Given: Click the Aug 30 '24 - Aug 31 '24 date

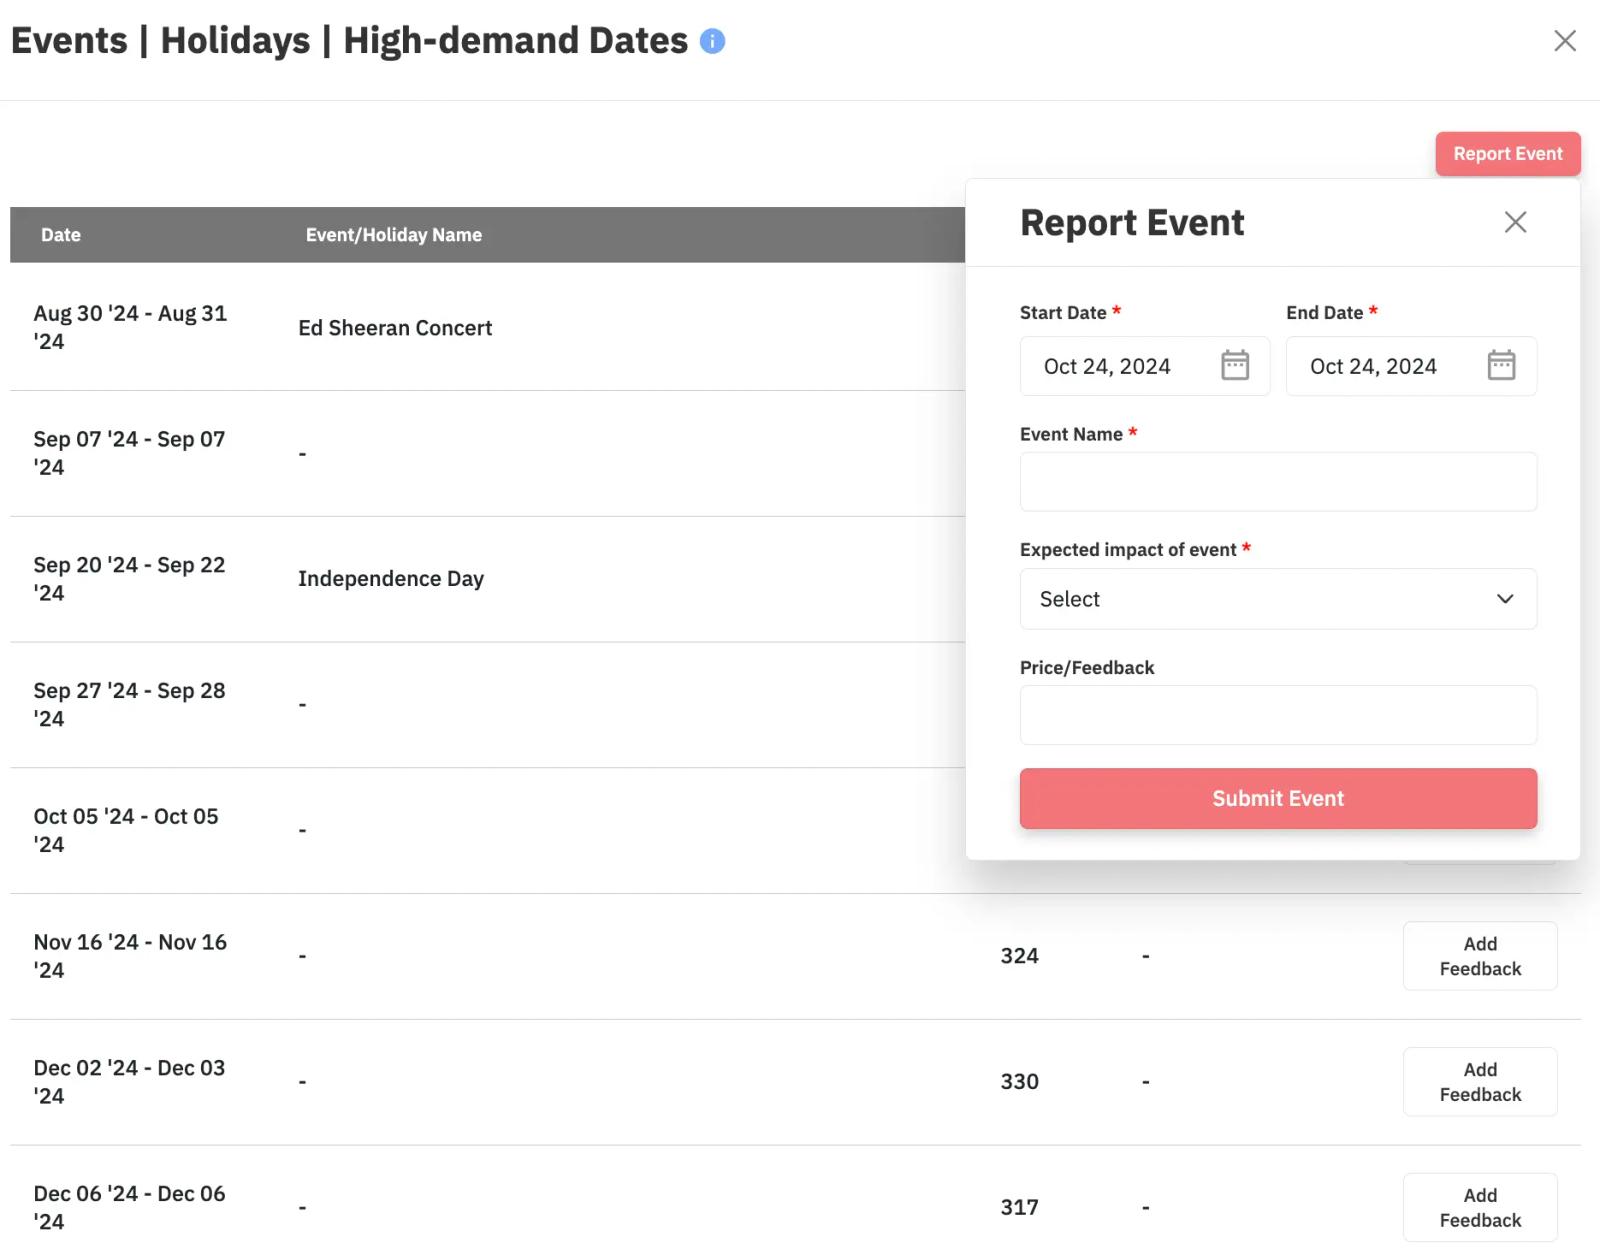Looking at the screenshot, I should click(x=130, y=327).
